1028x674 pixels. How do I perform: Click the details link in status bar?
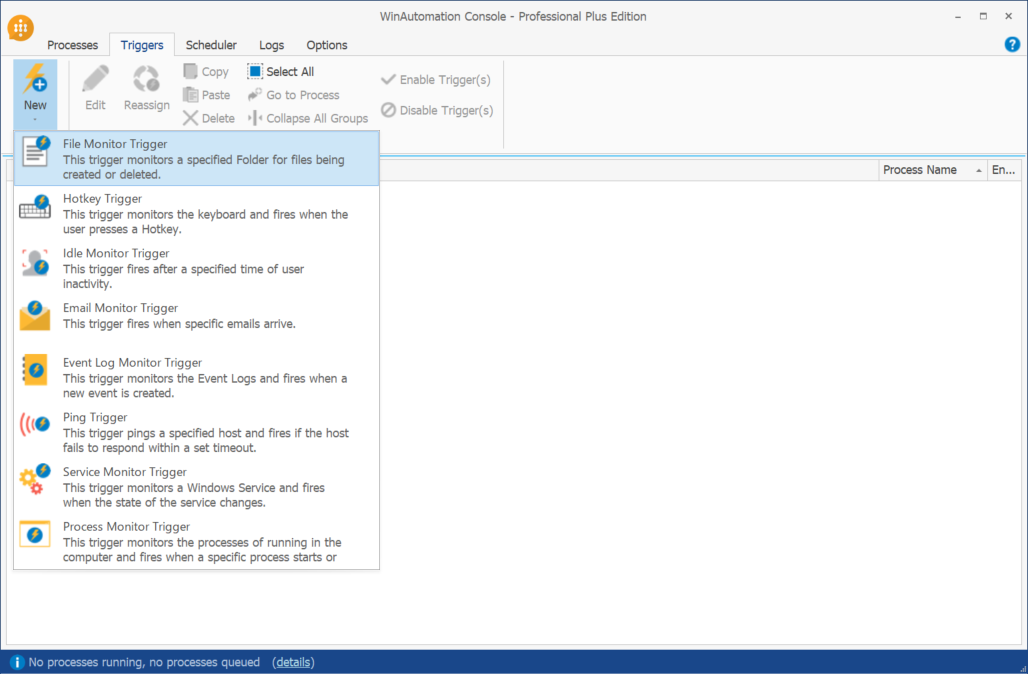click(x=293, y=662)
